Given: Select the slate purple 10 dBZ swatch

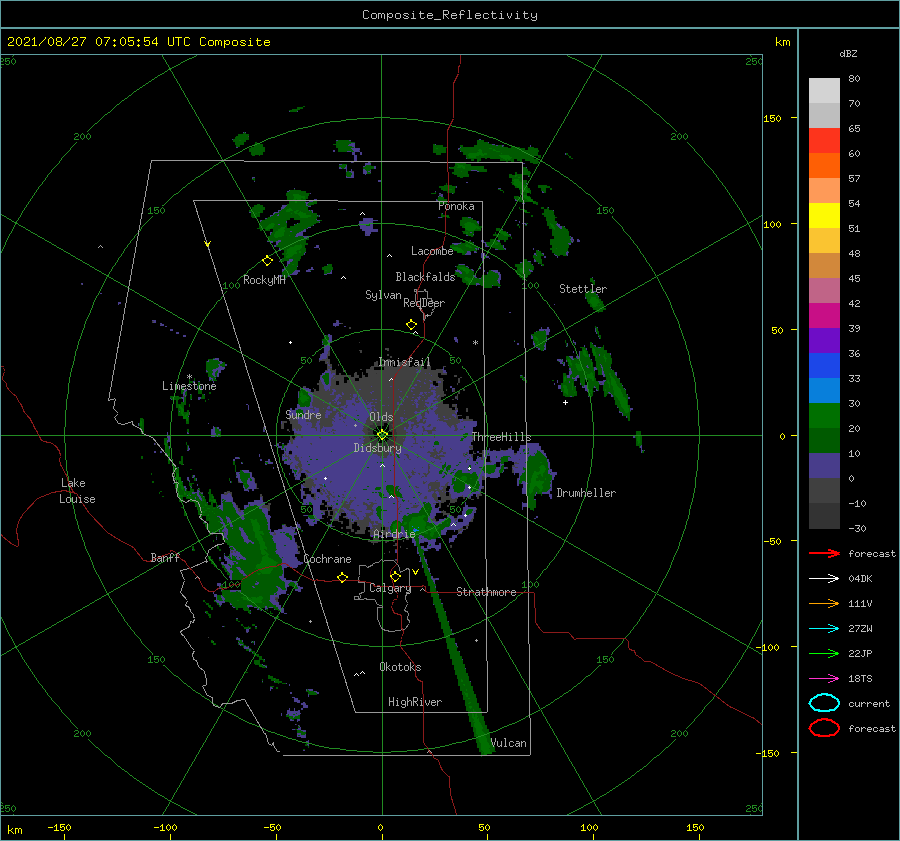Looking at the screenshot, I should [824, 466].
